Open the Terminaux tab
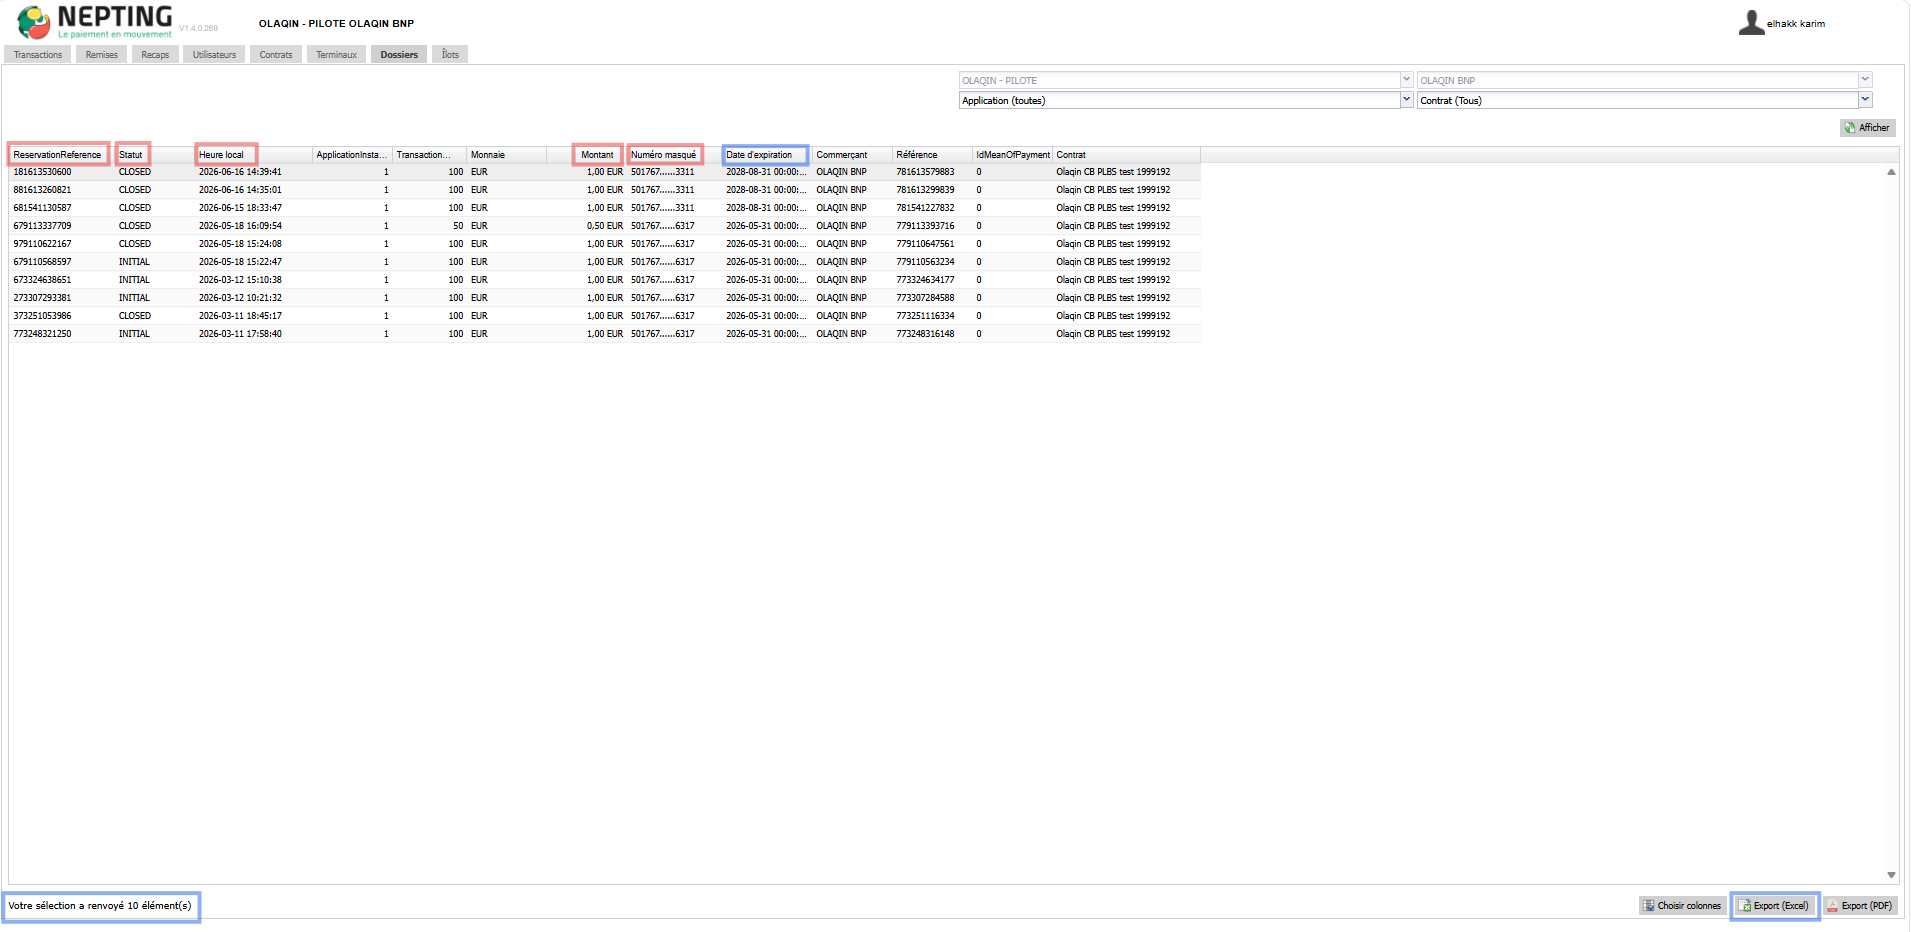 pos(337,55)
